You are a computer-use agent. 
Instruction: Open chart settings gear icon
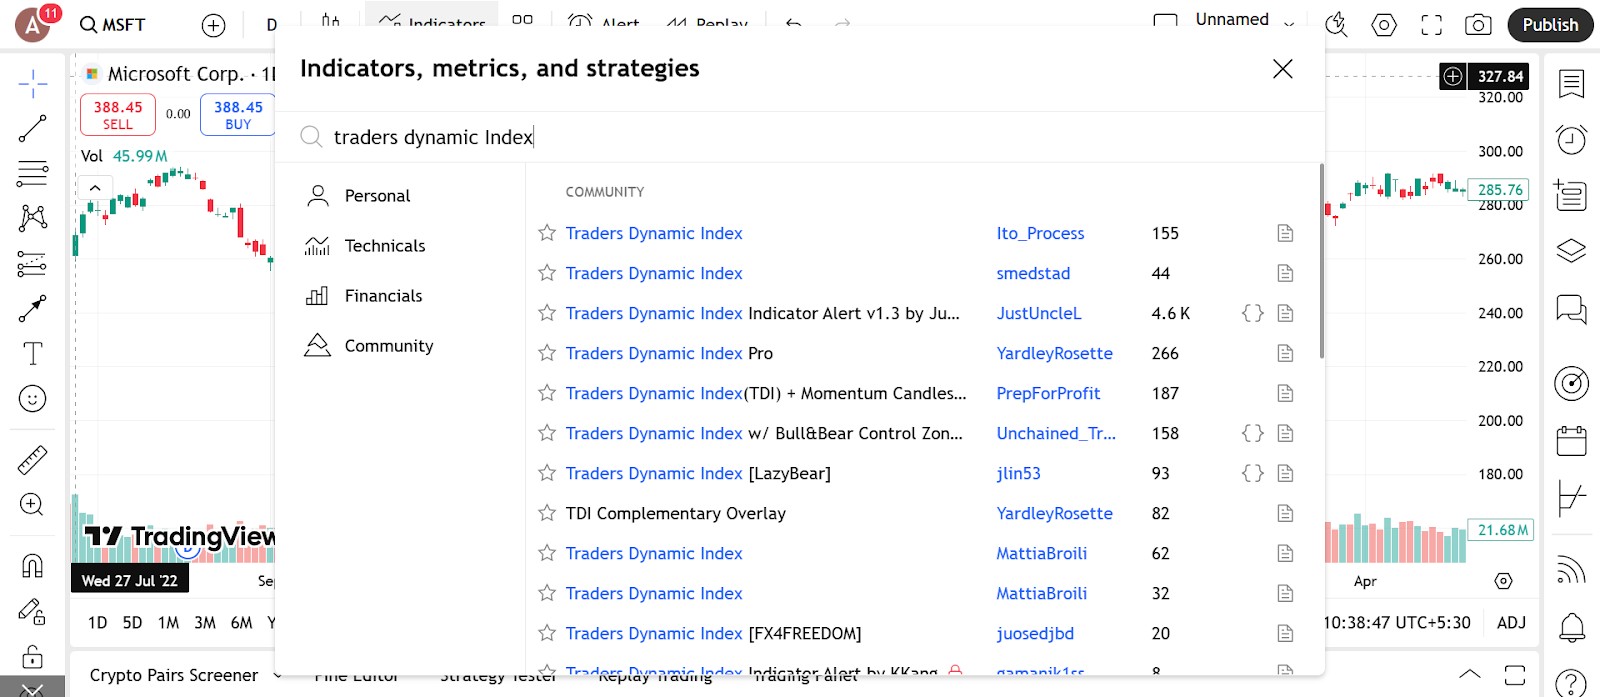coord(1384,25)
